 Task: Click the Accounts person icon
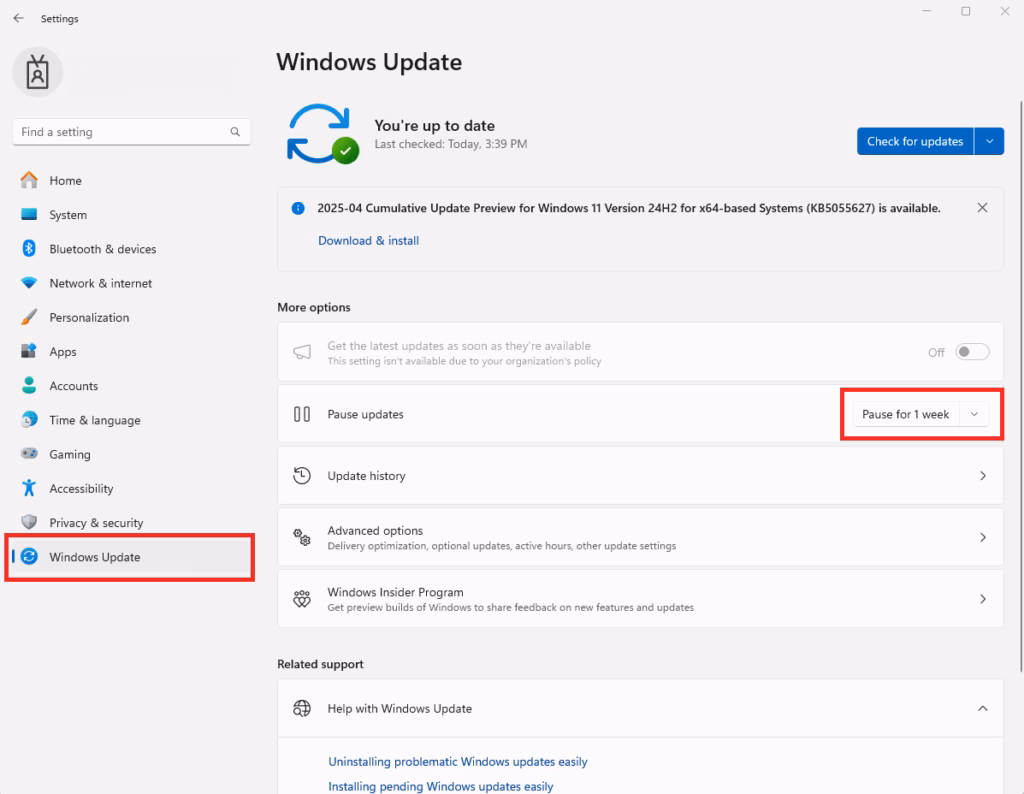tap(29, 385)
